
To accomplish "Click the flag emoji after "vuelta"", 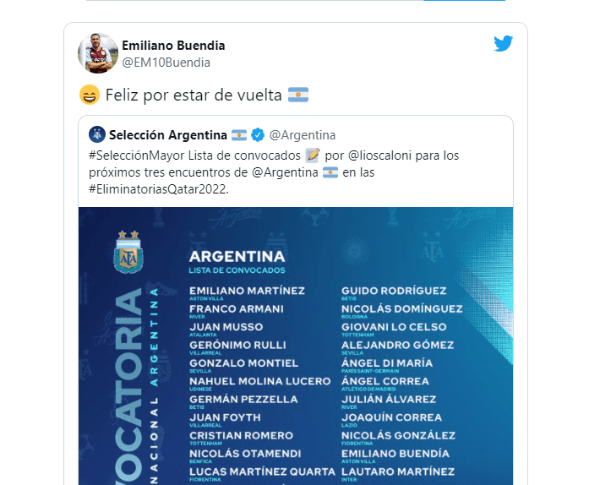I will click(x=298, y=95).
